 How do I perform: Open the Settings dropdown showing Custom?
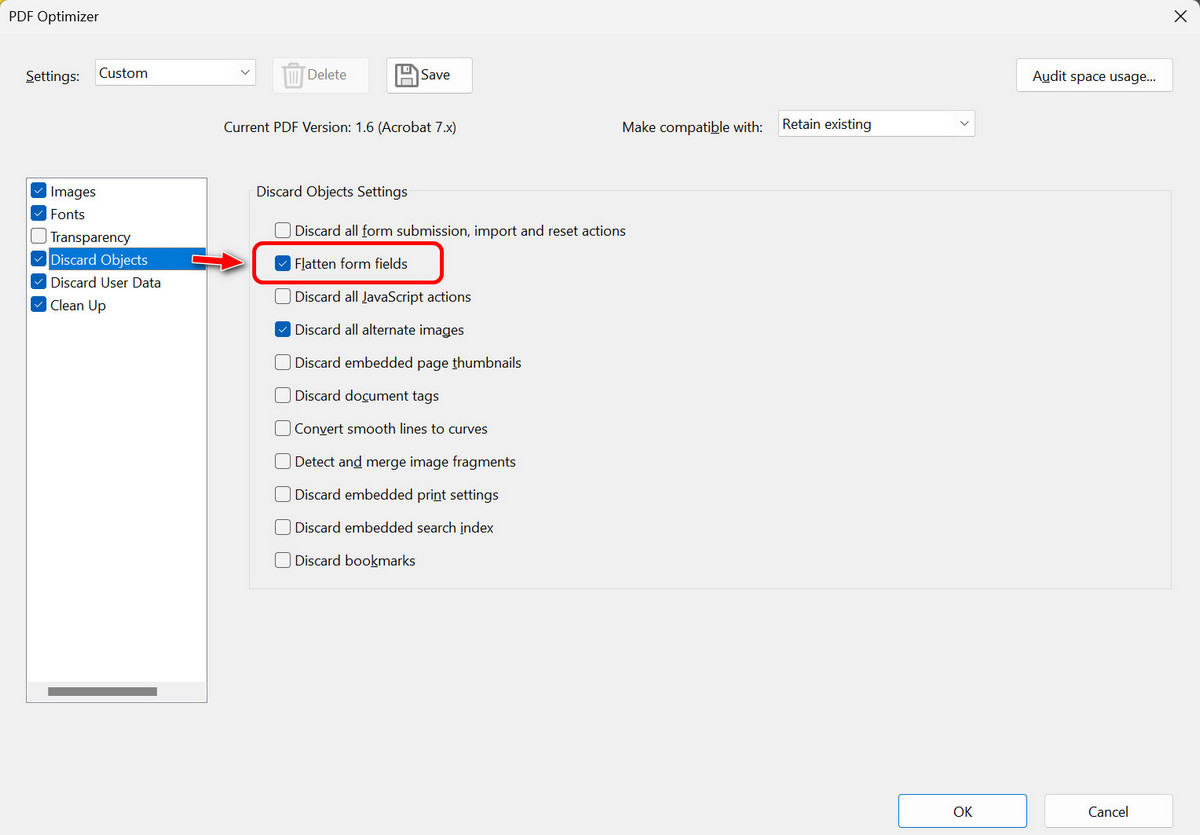click(174, 72)
